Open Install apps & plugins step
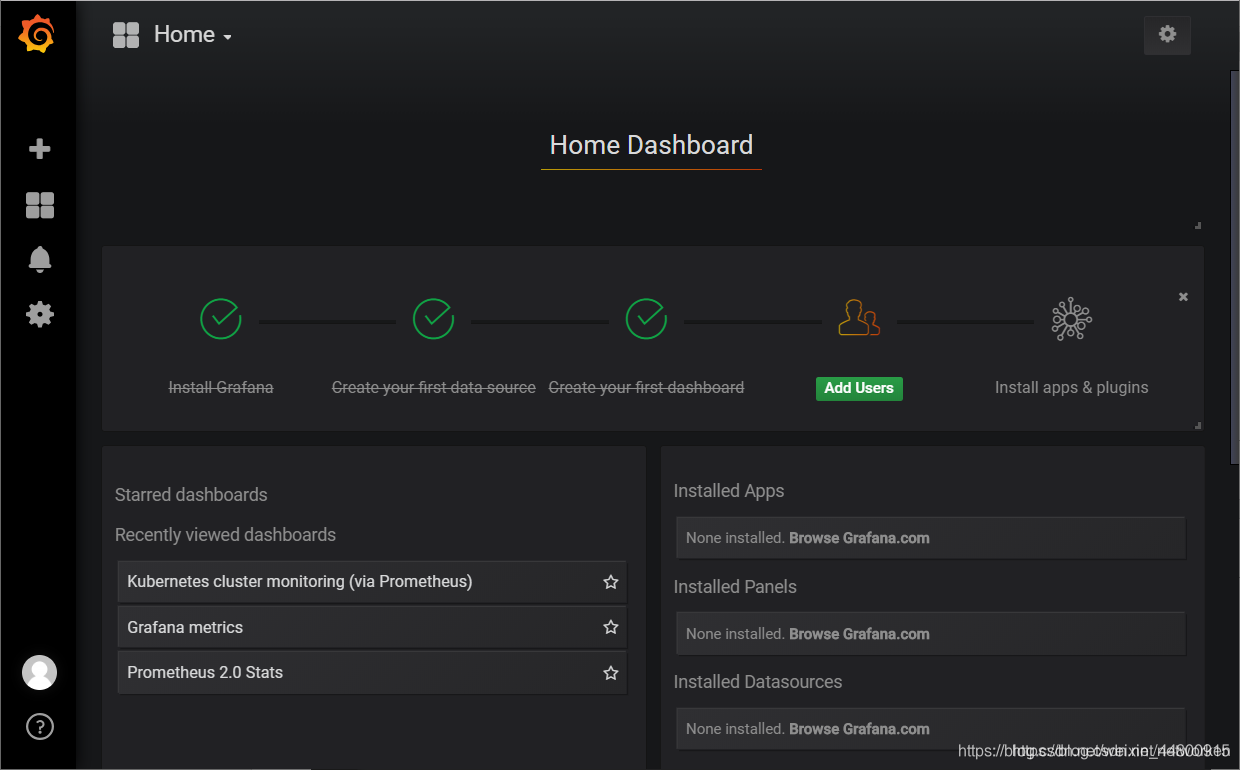 tap(1071, 388)
